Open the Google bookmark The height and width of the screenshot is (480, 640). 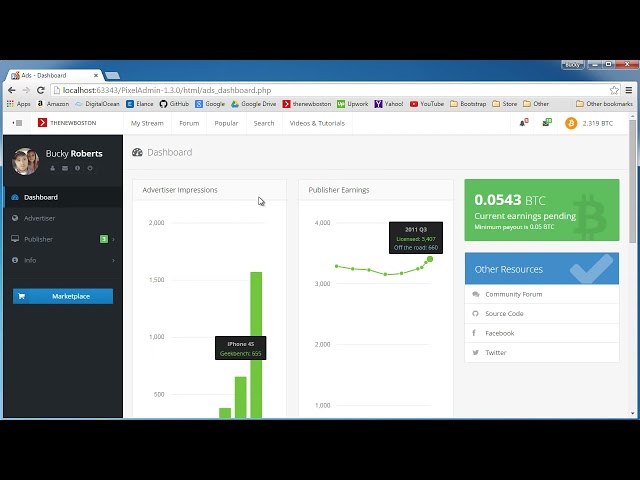210,104
